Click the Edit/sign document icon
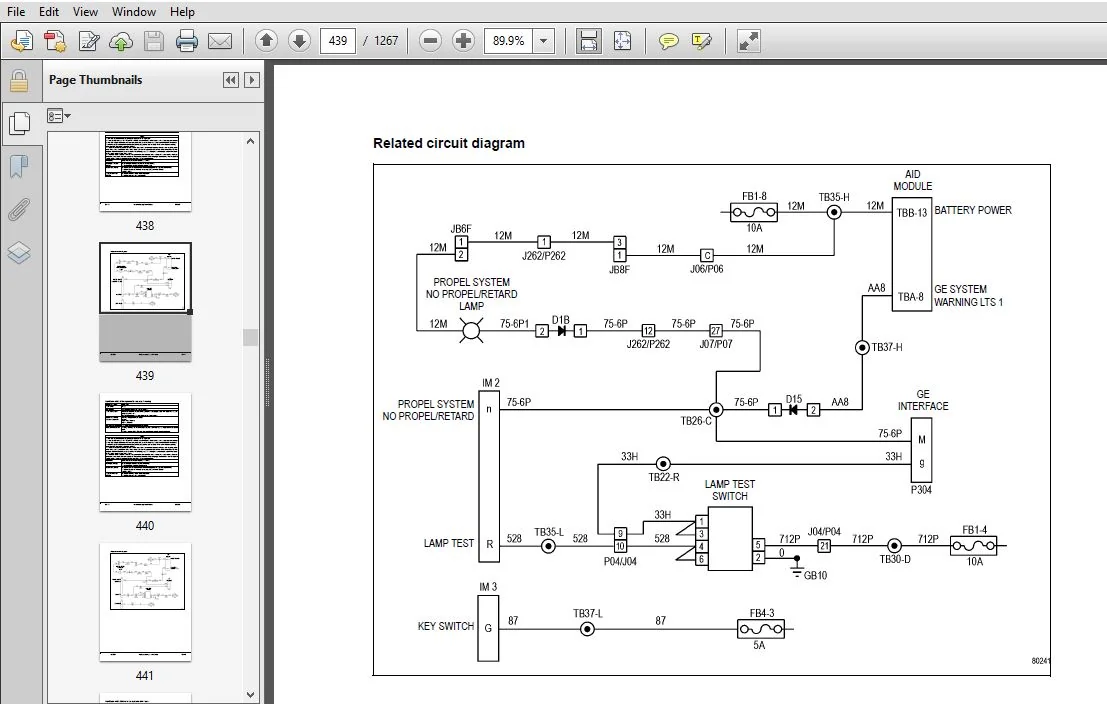The height and width of the screenshot is (704, 1107). coord(88,41)
